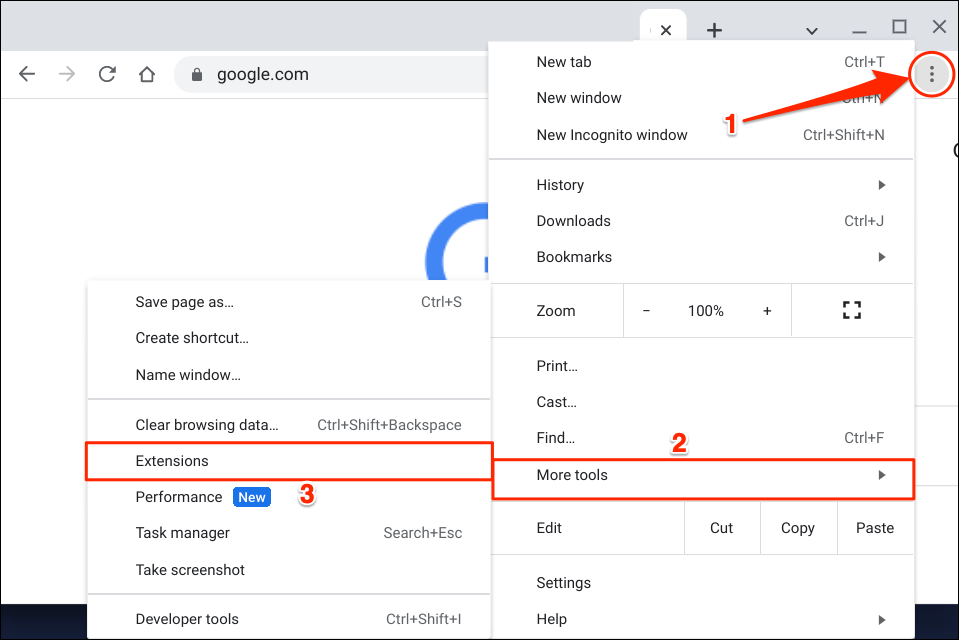Click the Paste button in Edit row
Screen dimensions: 959x640
point(874,528)
